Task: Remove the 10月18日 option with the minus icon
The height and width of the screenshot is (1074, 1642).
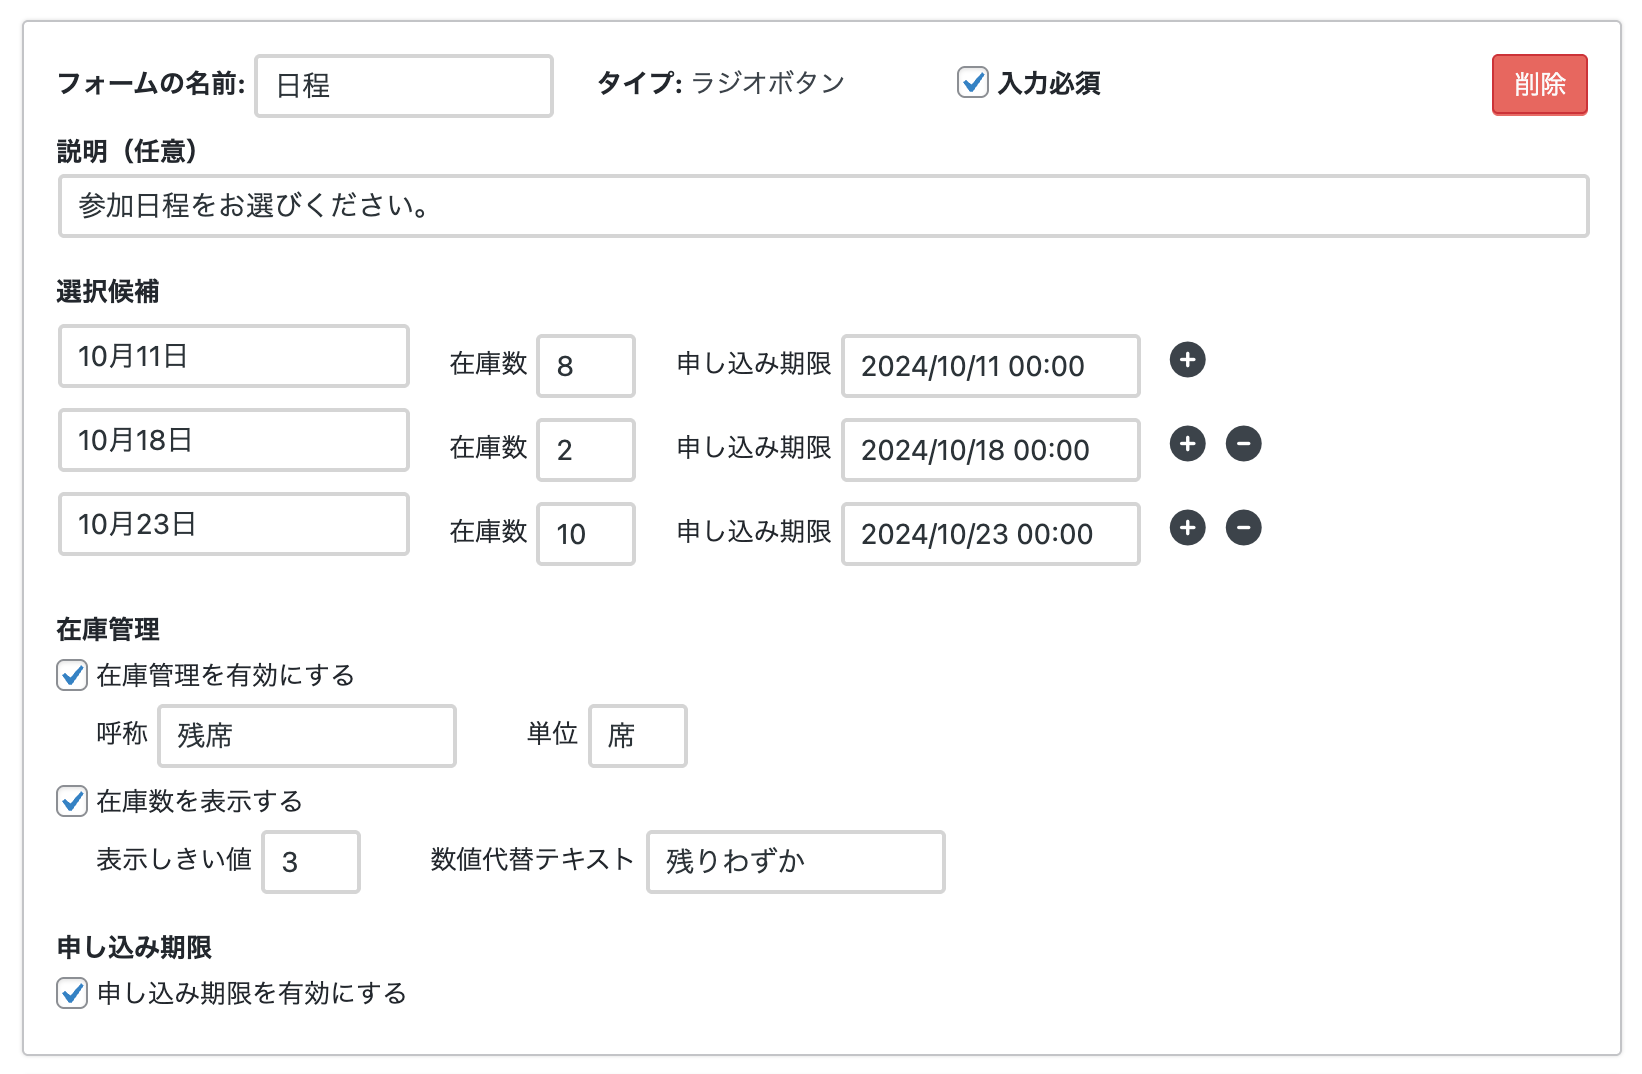Action: coord(1243,444)
